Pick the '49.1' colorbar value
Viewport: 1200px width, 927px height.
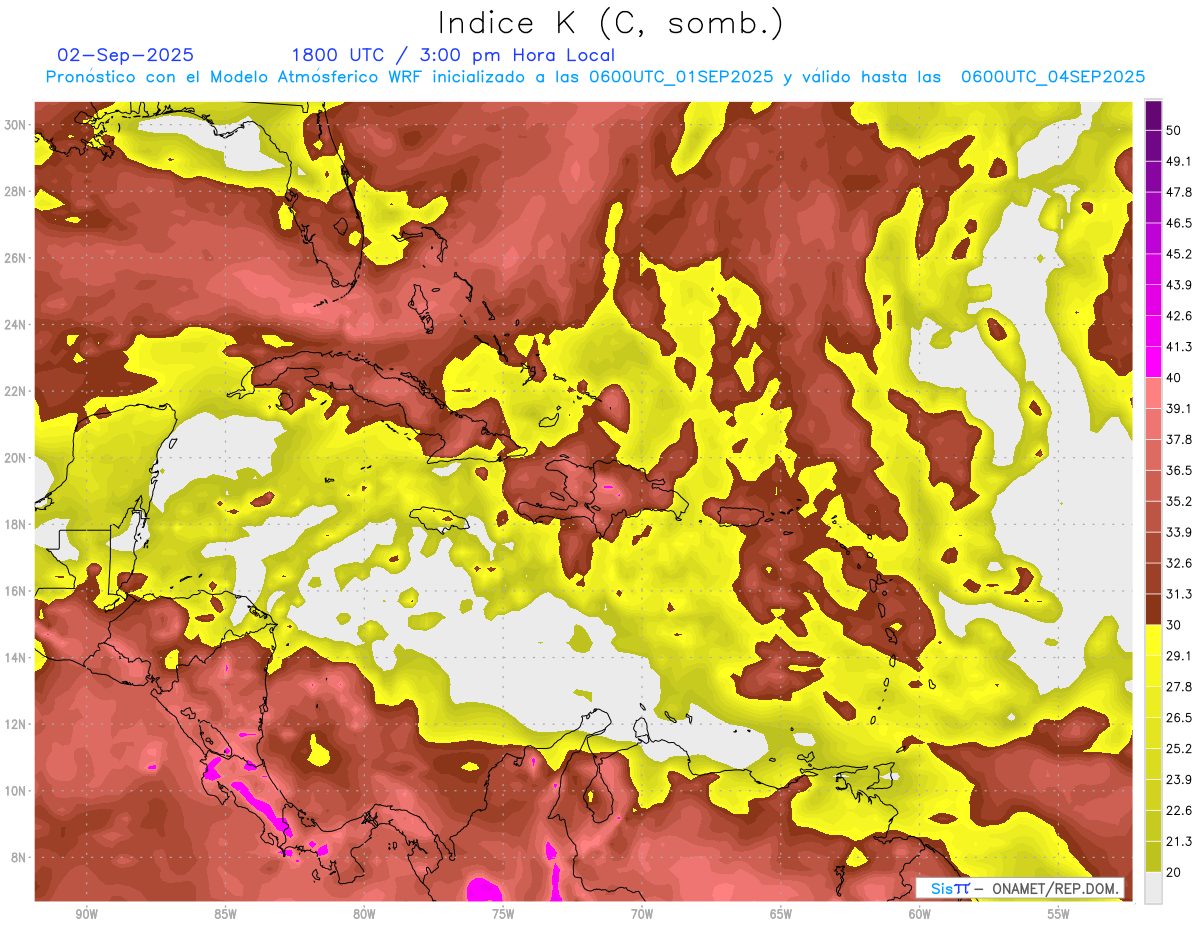click(x=1180, y=161)
